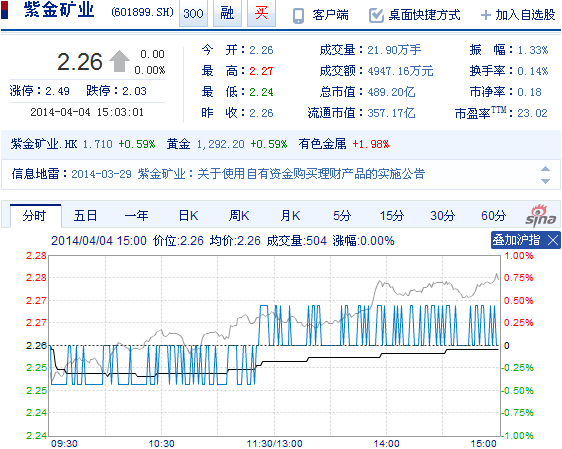562x449 pixels.
Task: Switch to the 日K chart tab
Action: (x=188, y=216)
